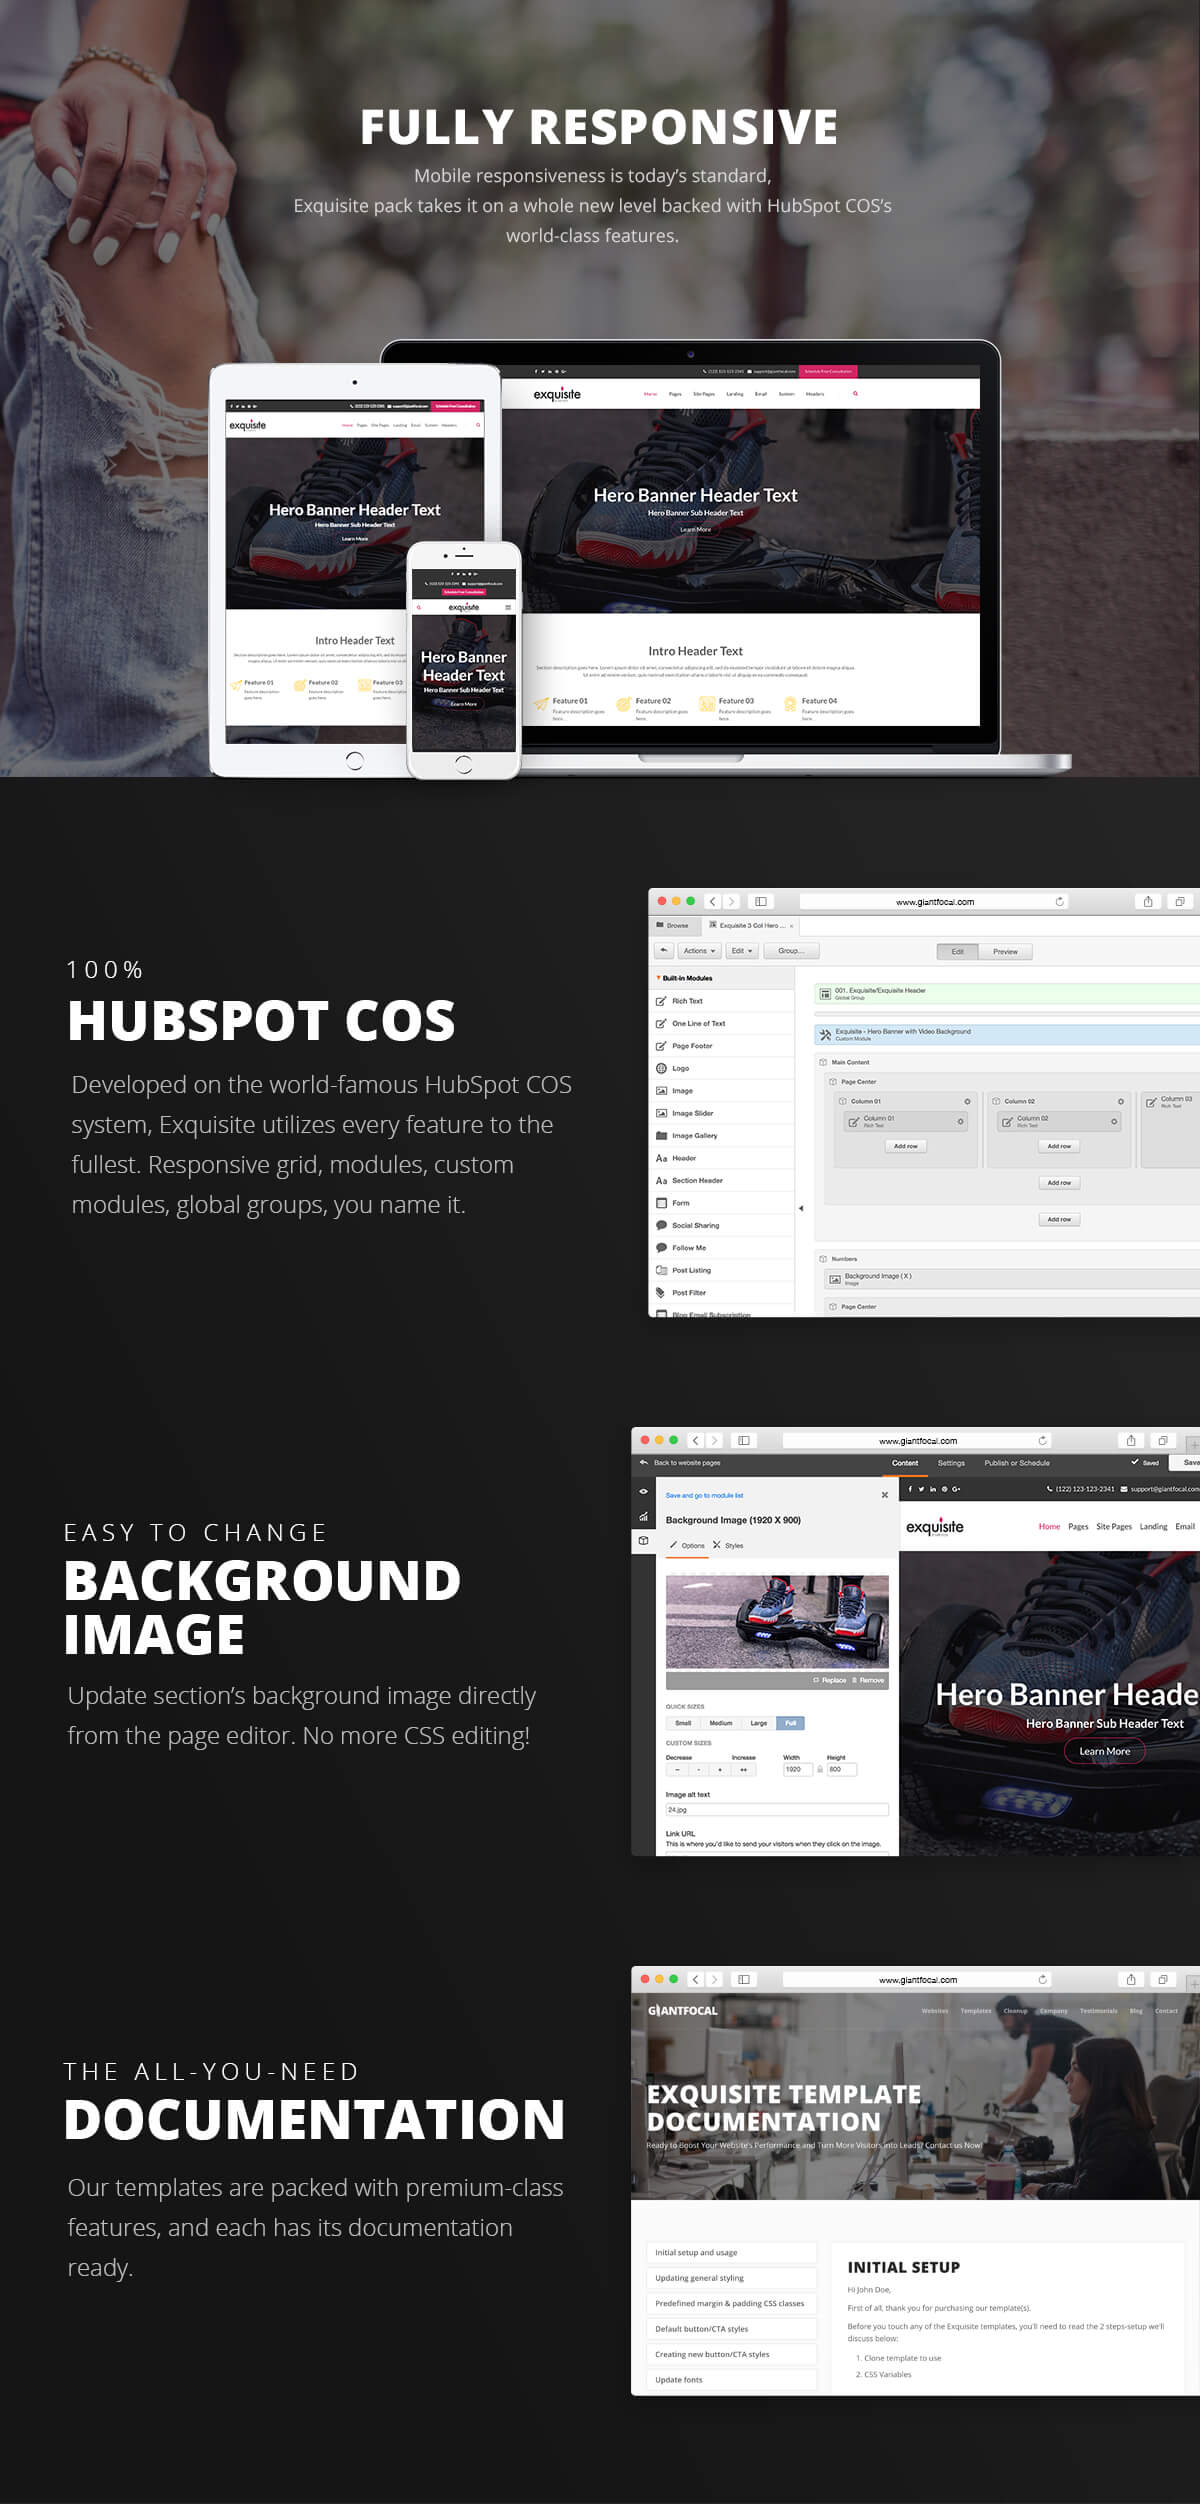Click Save and go to module list link
This screenshot has height=2504, width=1200.
(x=705, y=1495)
